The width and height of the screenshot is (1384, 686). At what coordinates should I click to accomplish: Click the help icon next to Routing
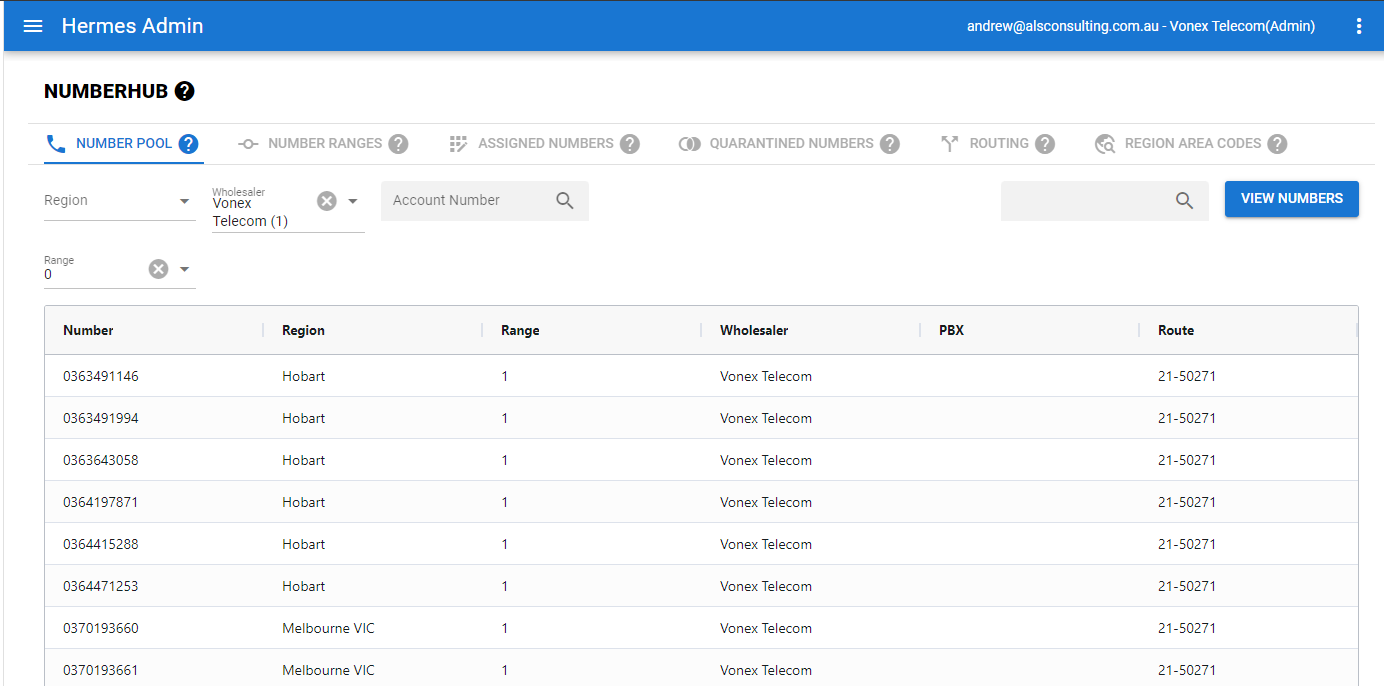click(1045, 144)
